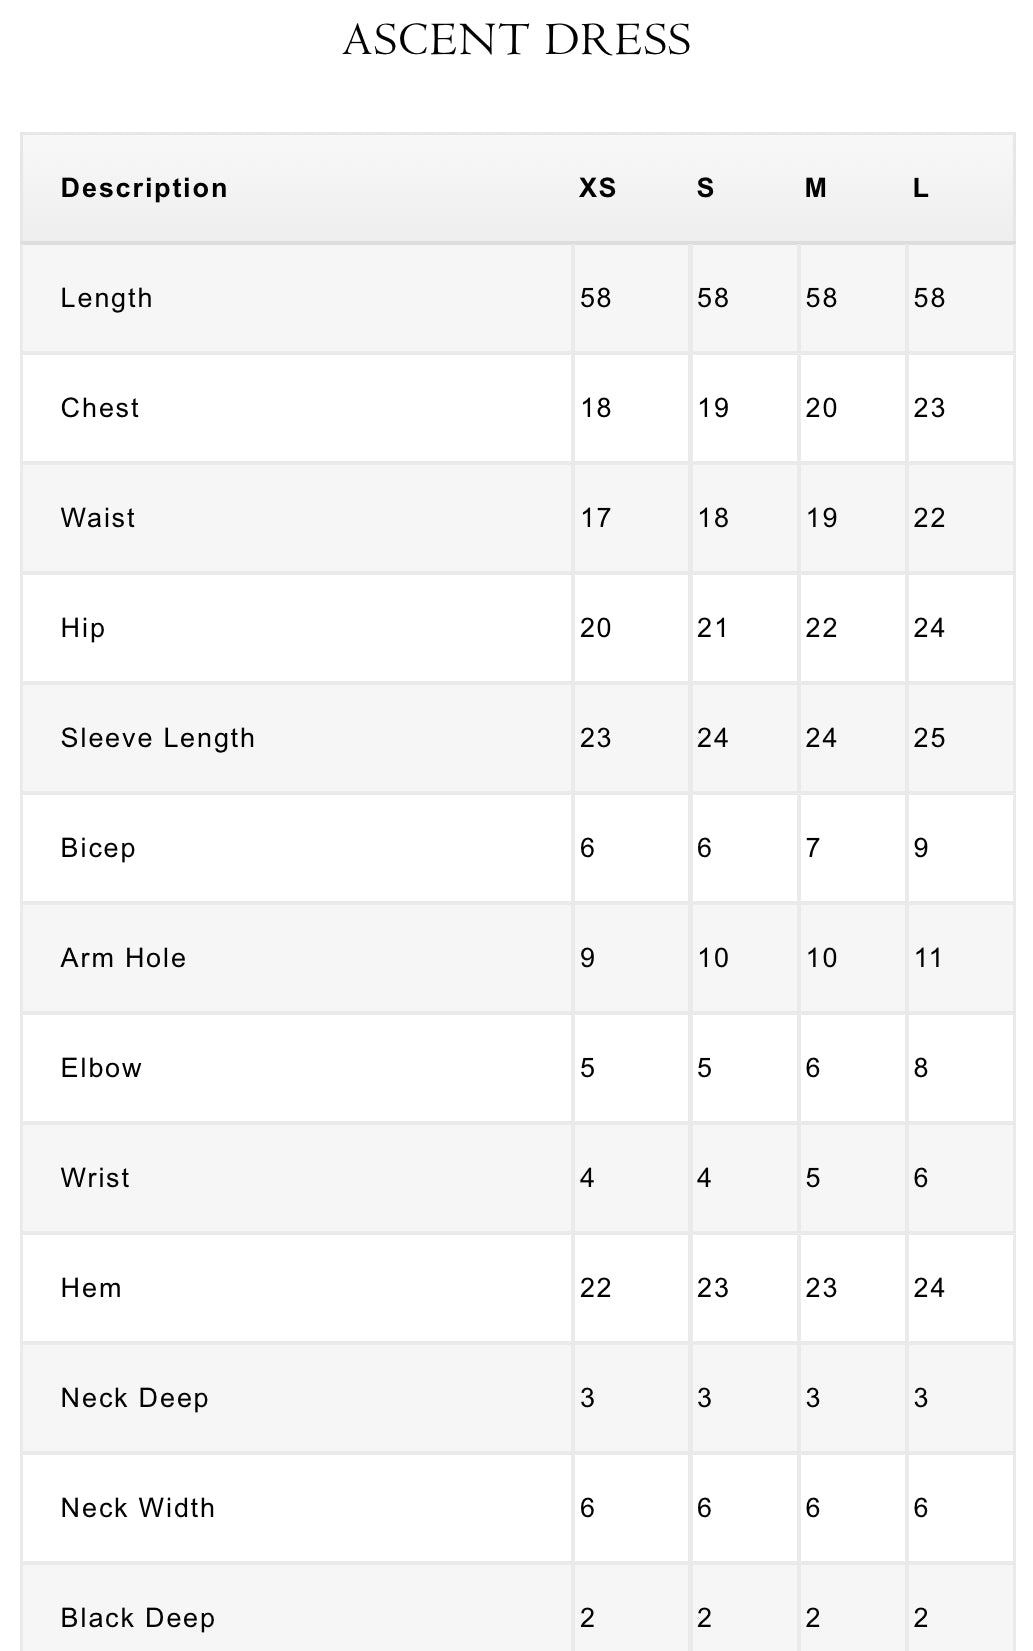Click the XS size column header
The width and height of the screenshot is (1033, 1651).
click(x=598, y=188)
